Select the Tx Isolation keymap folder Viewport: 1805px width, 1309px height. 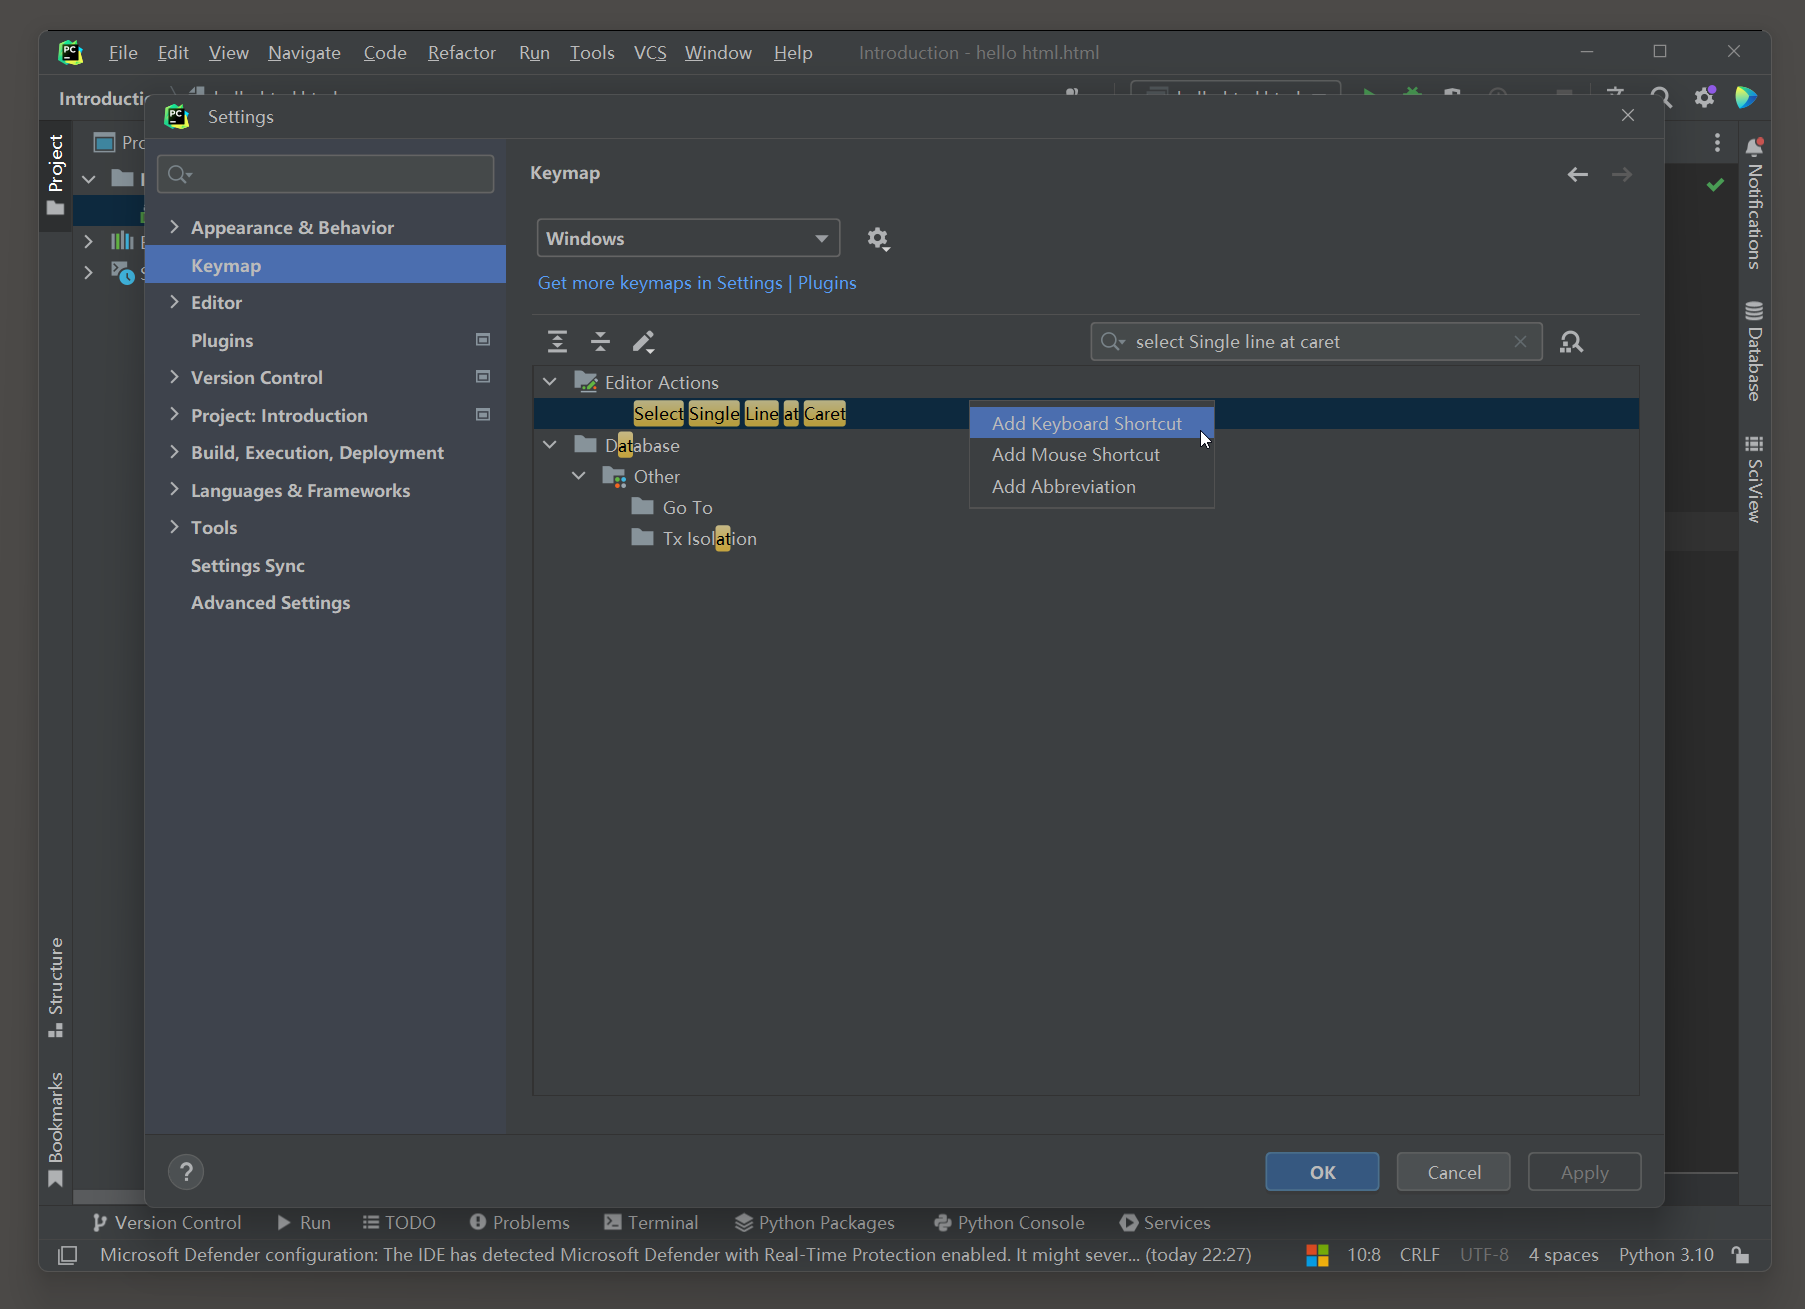pyautogui.click(x=694, y=539)
